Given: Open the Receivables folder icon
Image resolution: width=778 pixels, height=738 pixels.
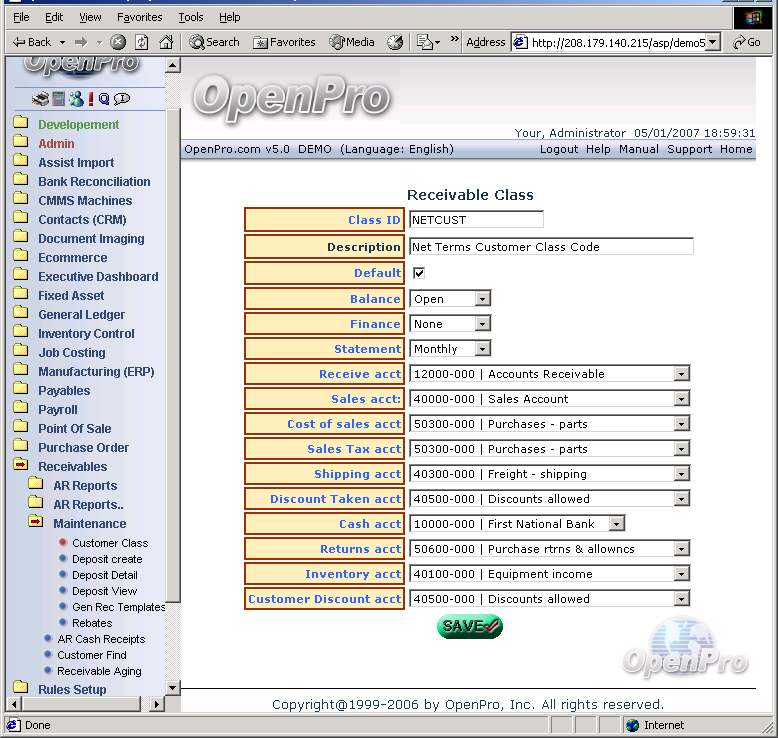Looking at the screenshot, I should pyautogui.click(x=20, y=466).
